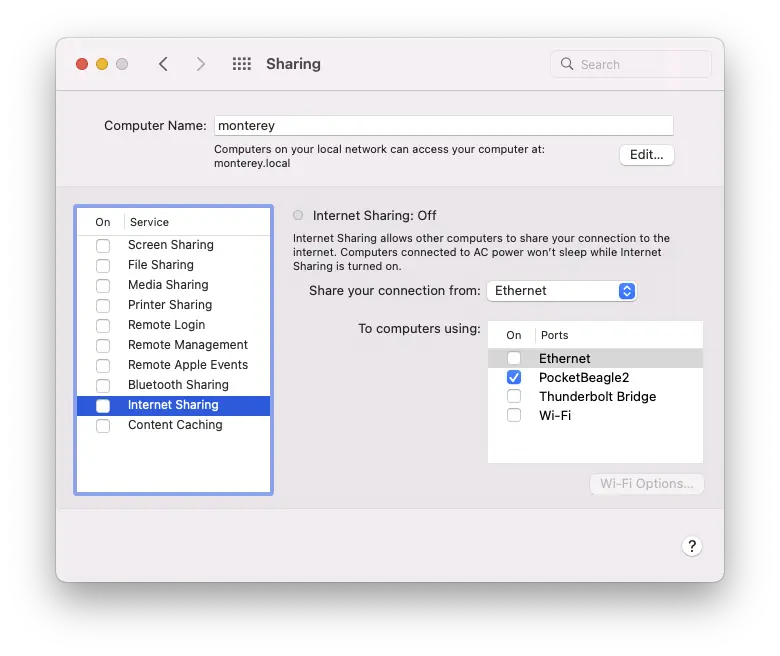Enable the Content Caching checkbox
This screenshot has height=656, width=780.
point(103,426)
